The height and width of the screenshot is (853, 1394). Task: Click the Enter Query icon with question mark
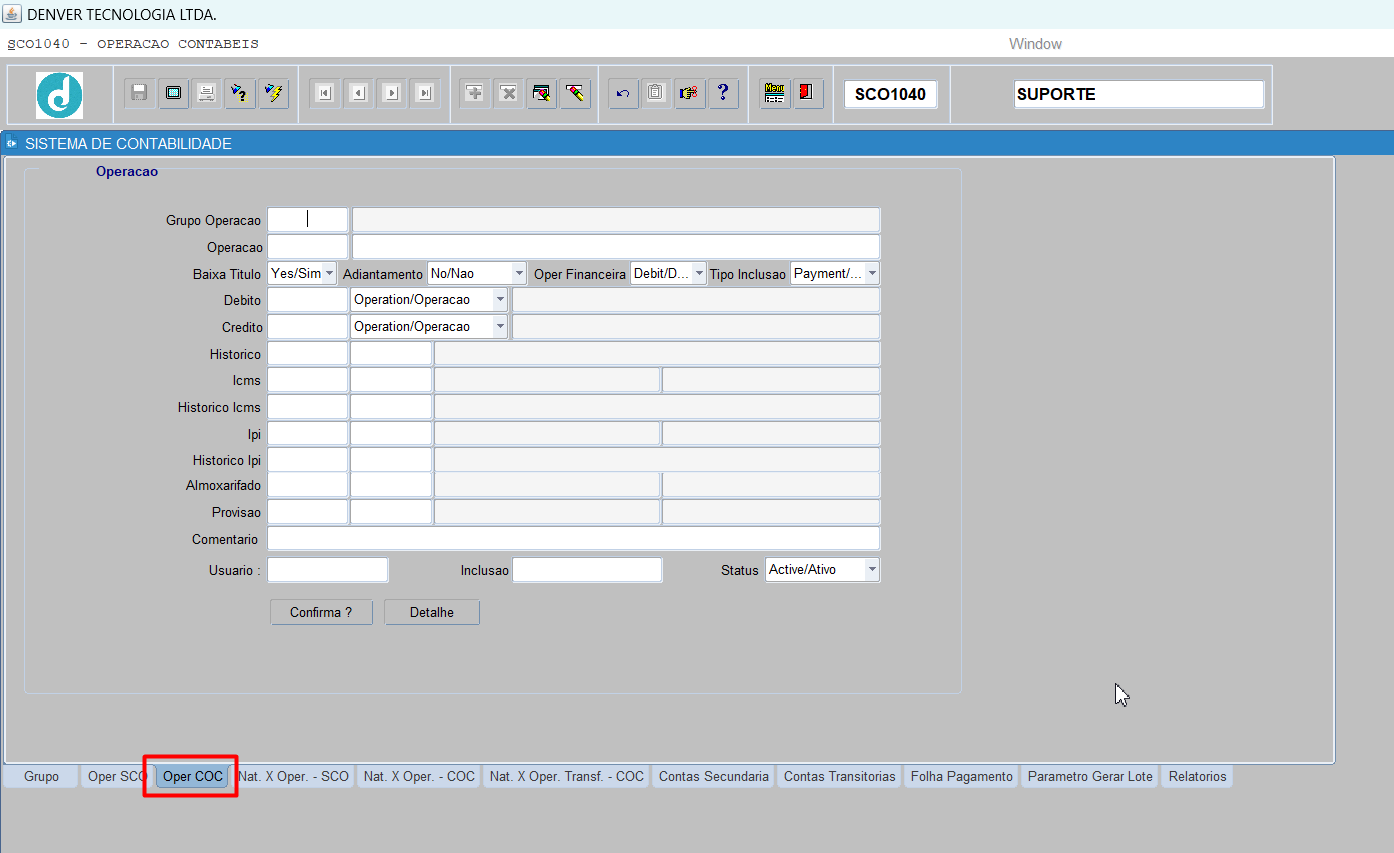click(x=239, y=93)
